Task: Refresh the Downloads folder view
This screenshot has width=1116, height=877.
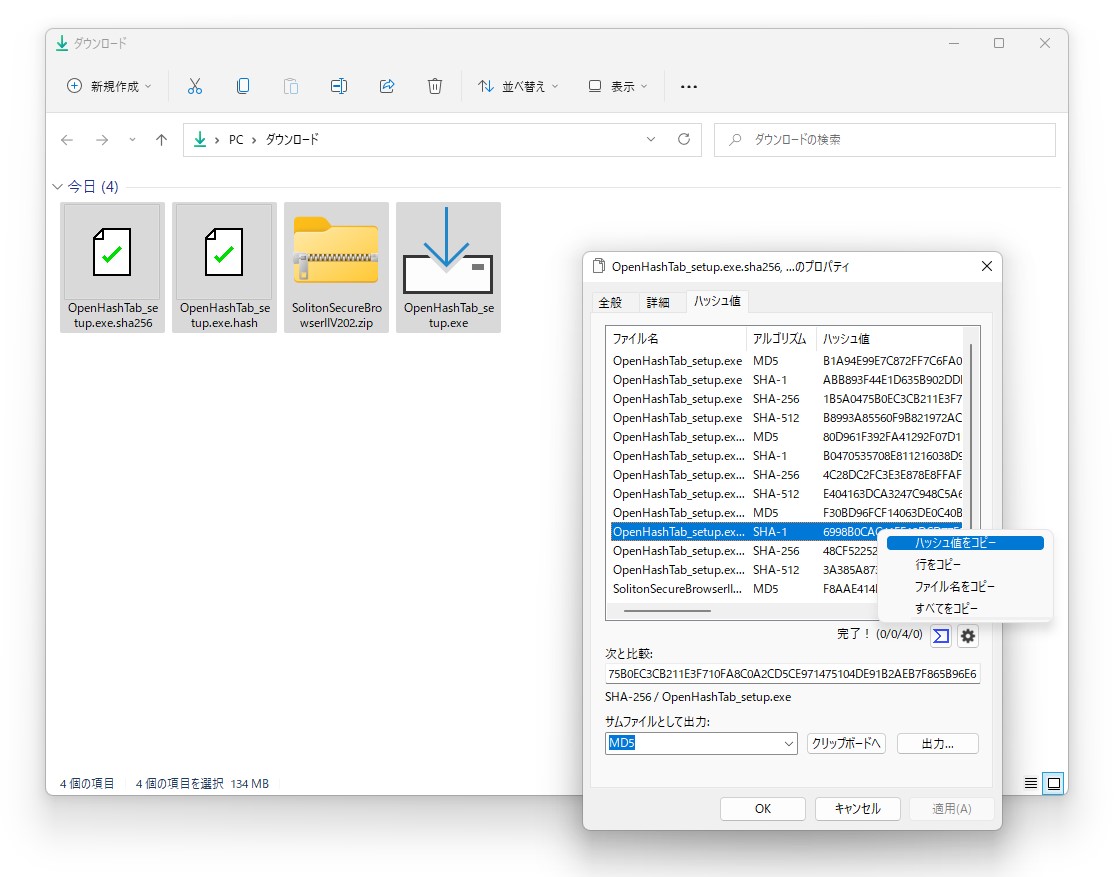Action: (x=684, y=139)
